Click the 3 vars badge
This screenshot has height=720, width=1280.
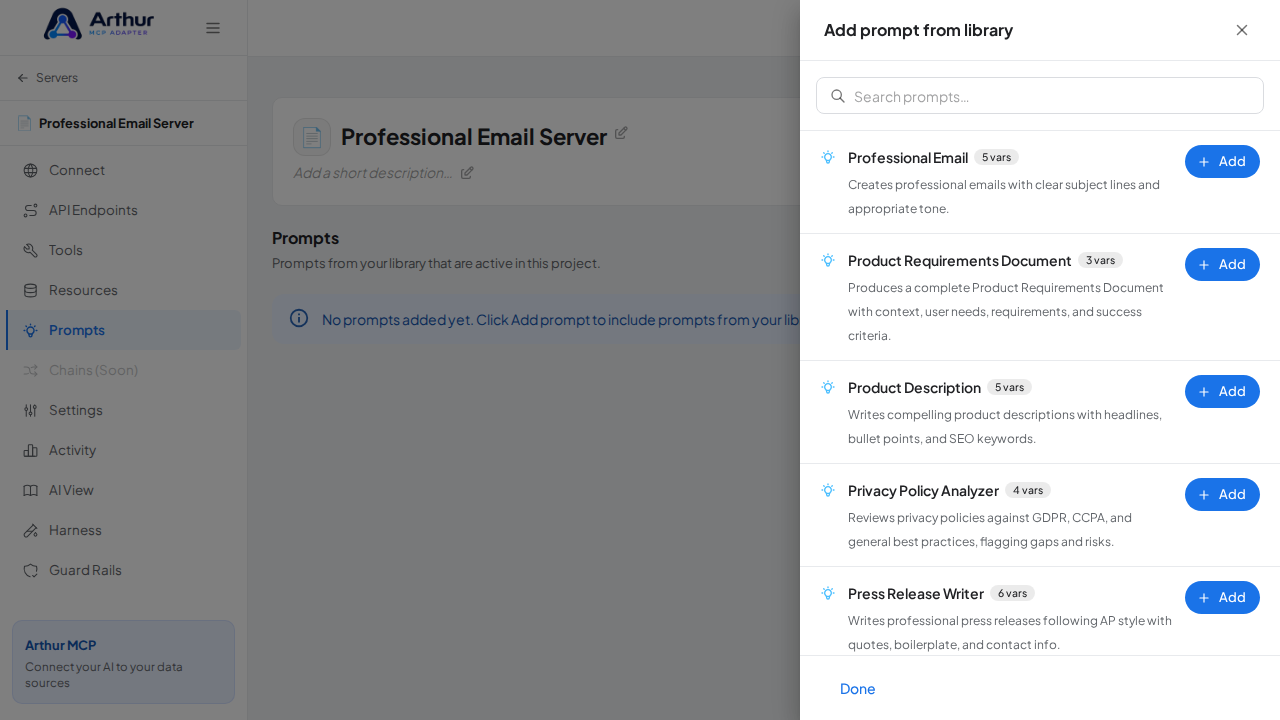(1100, 260)
